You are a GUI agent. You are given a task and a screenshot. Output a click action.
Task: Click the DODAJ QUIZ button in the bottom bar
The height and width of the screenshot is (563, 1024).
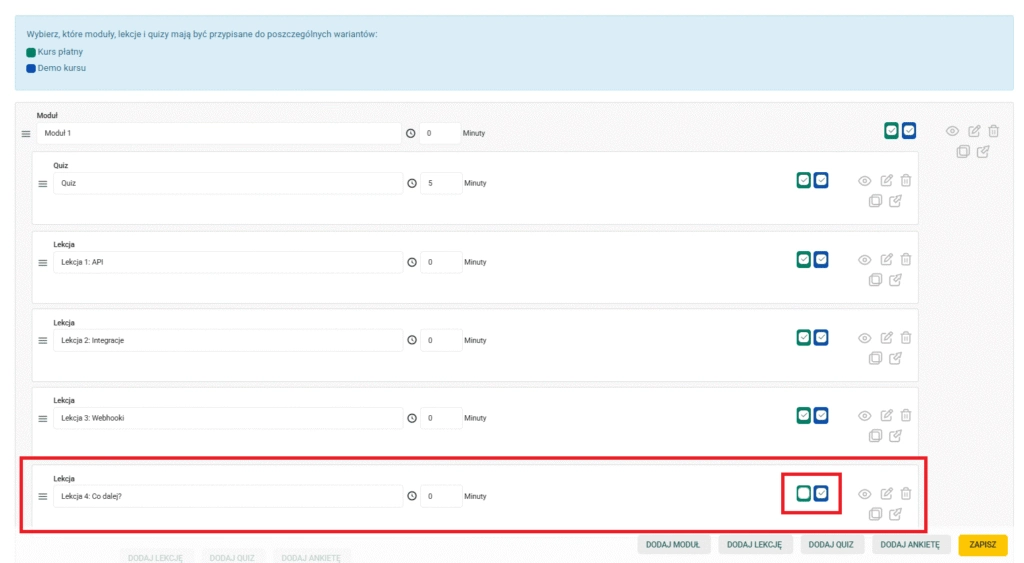831,545
